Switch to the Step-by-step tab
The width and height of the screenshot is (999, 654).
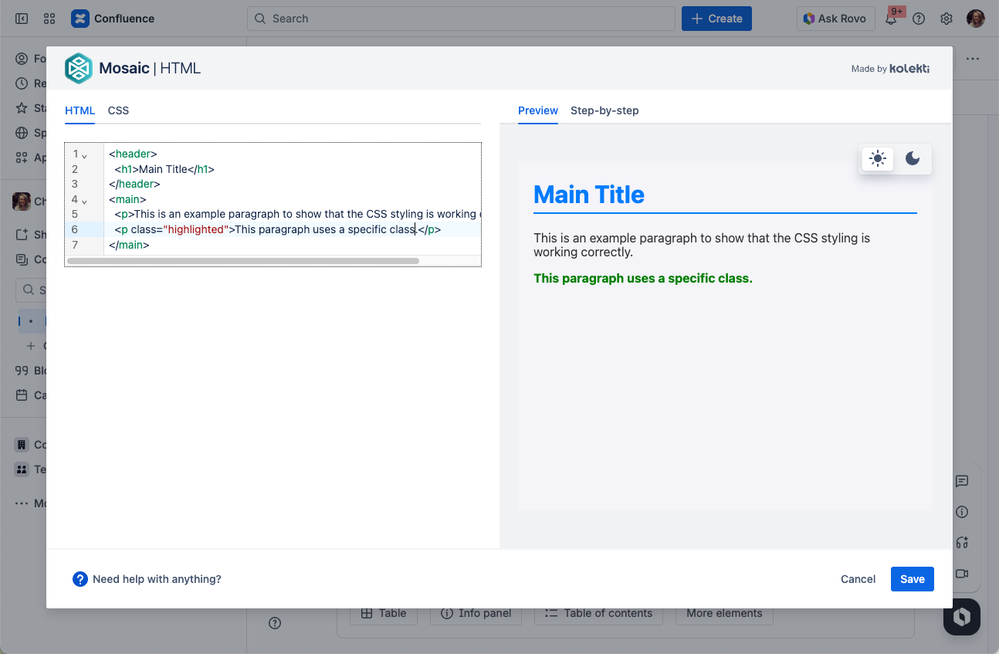click(x=604, y=110)
